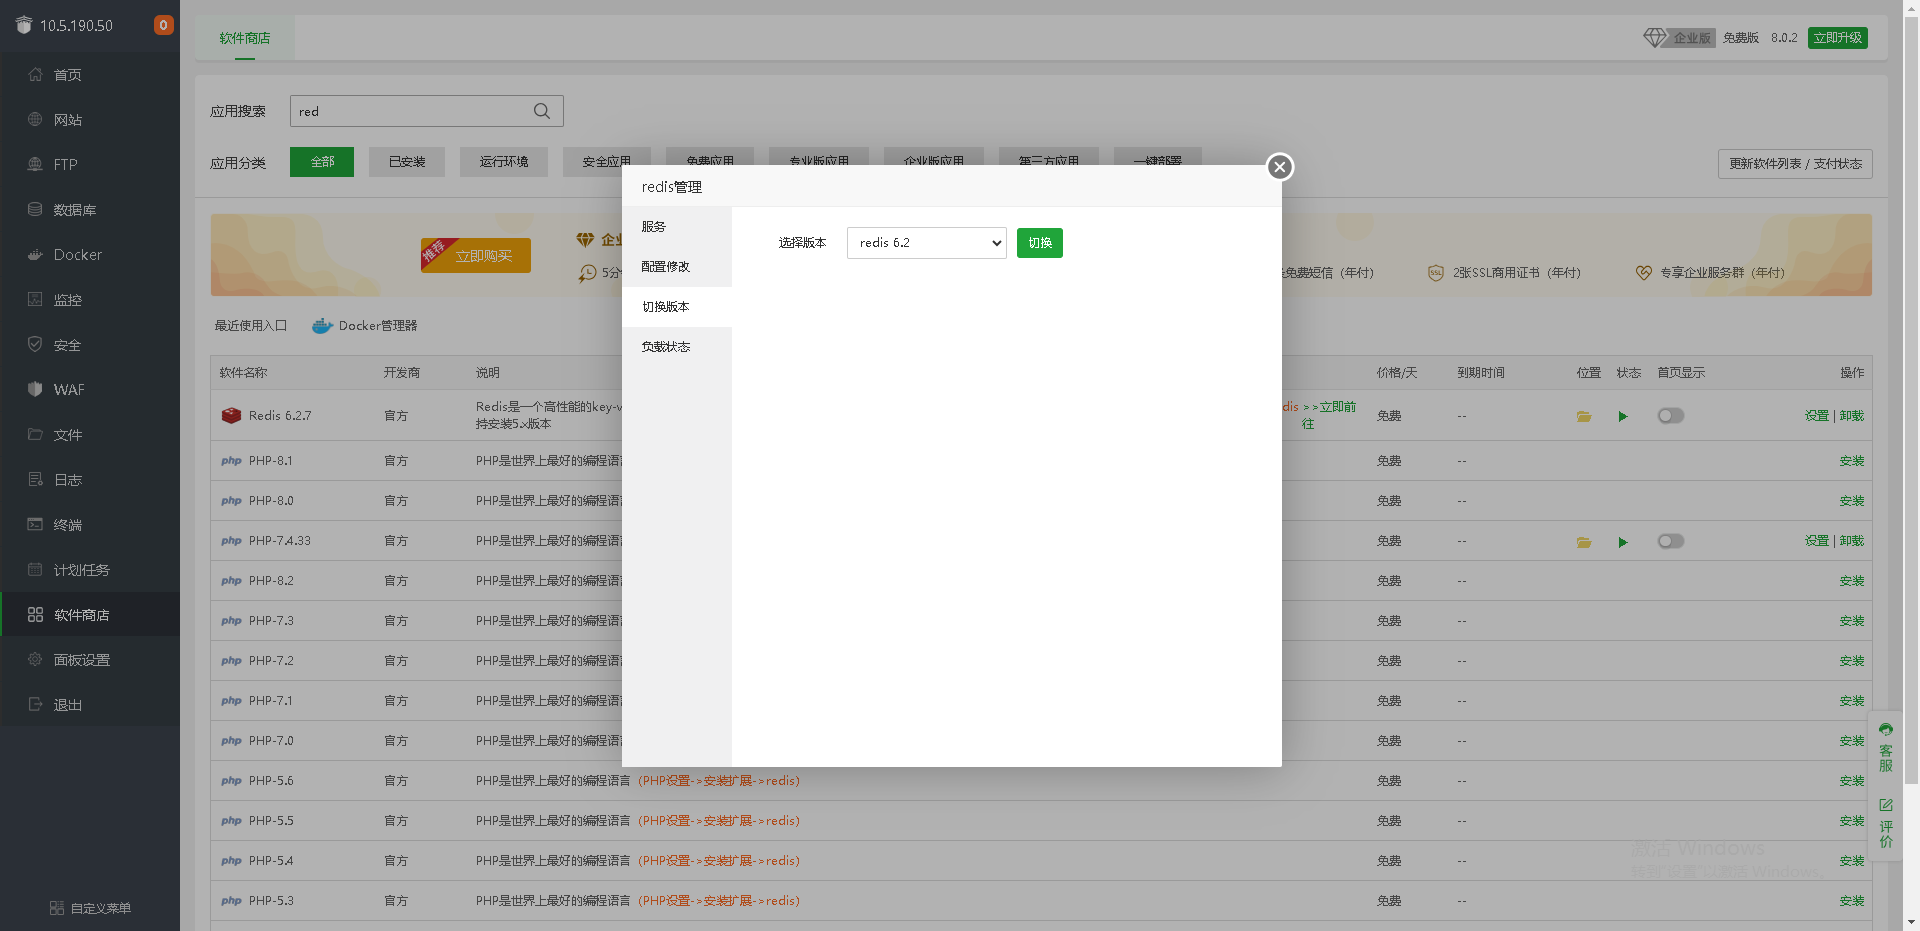
Task: Click the 安全 shield icon
Action: pos(35,344)
